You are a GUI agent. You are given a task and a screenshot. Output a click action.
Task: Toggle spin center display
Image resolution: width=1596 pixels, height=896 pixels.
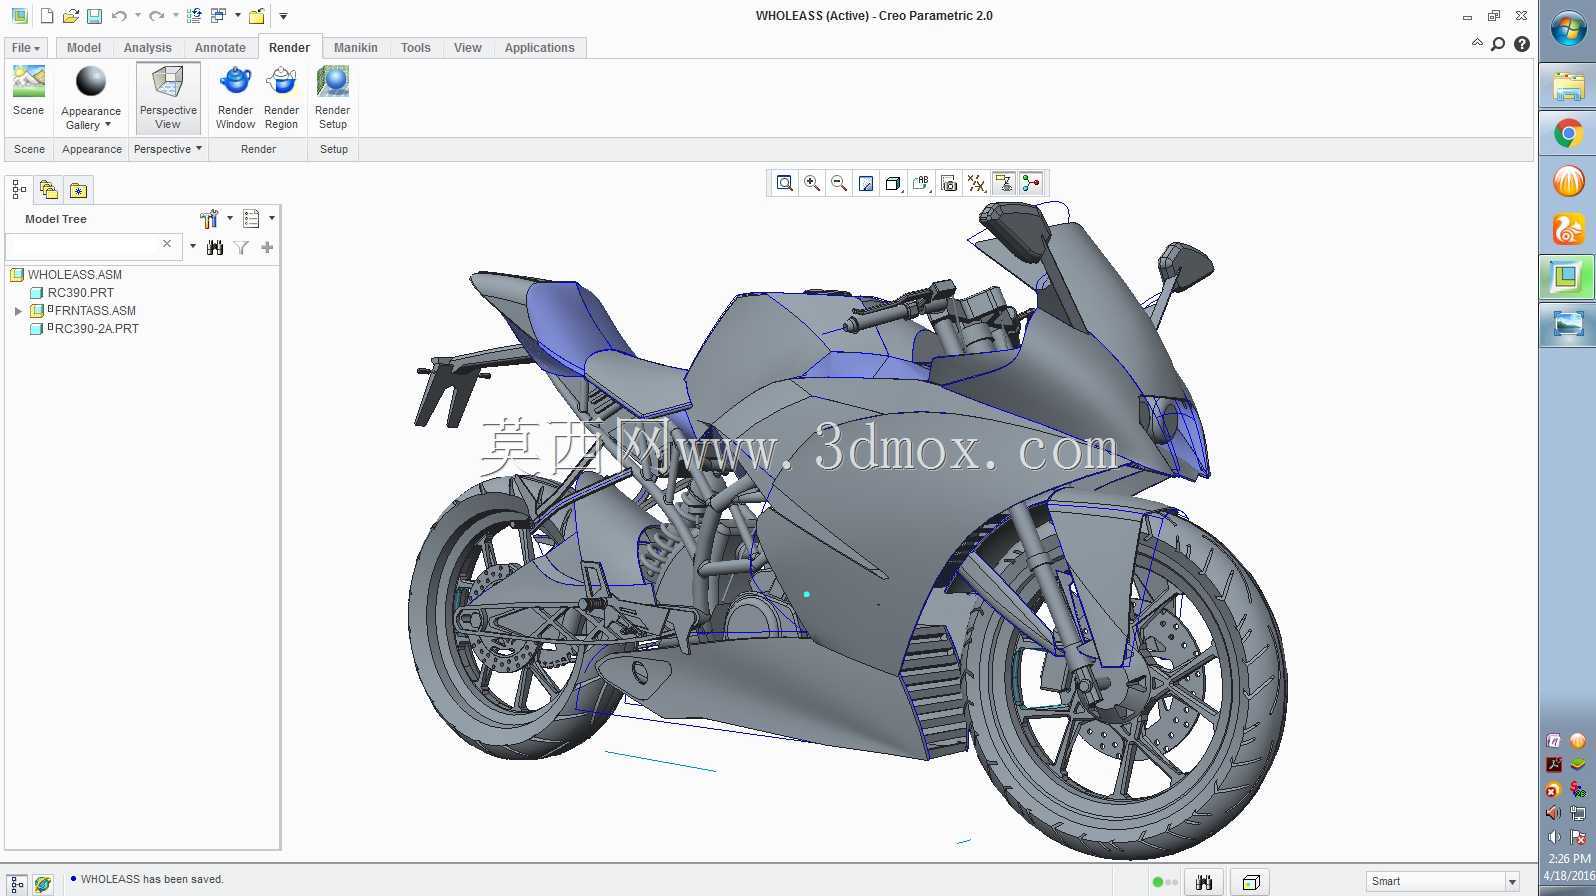coord(1031,183)
